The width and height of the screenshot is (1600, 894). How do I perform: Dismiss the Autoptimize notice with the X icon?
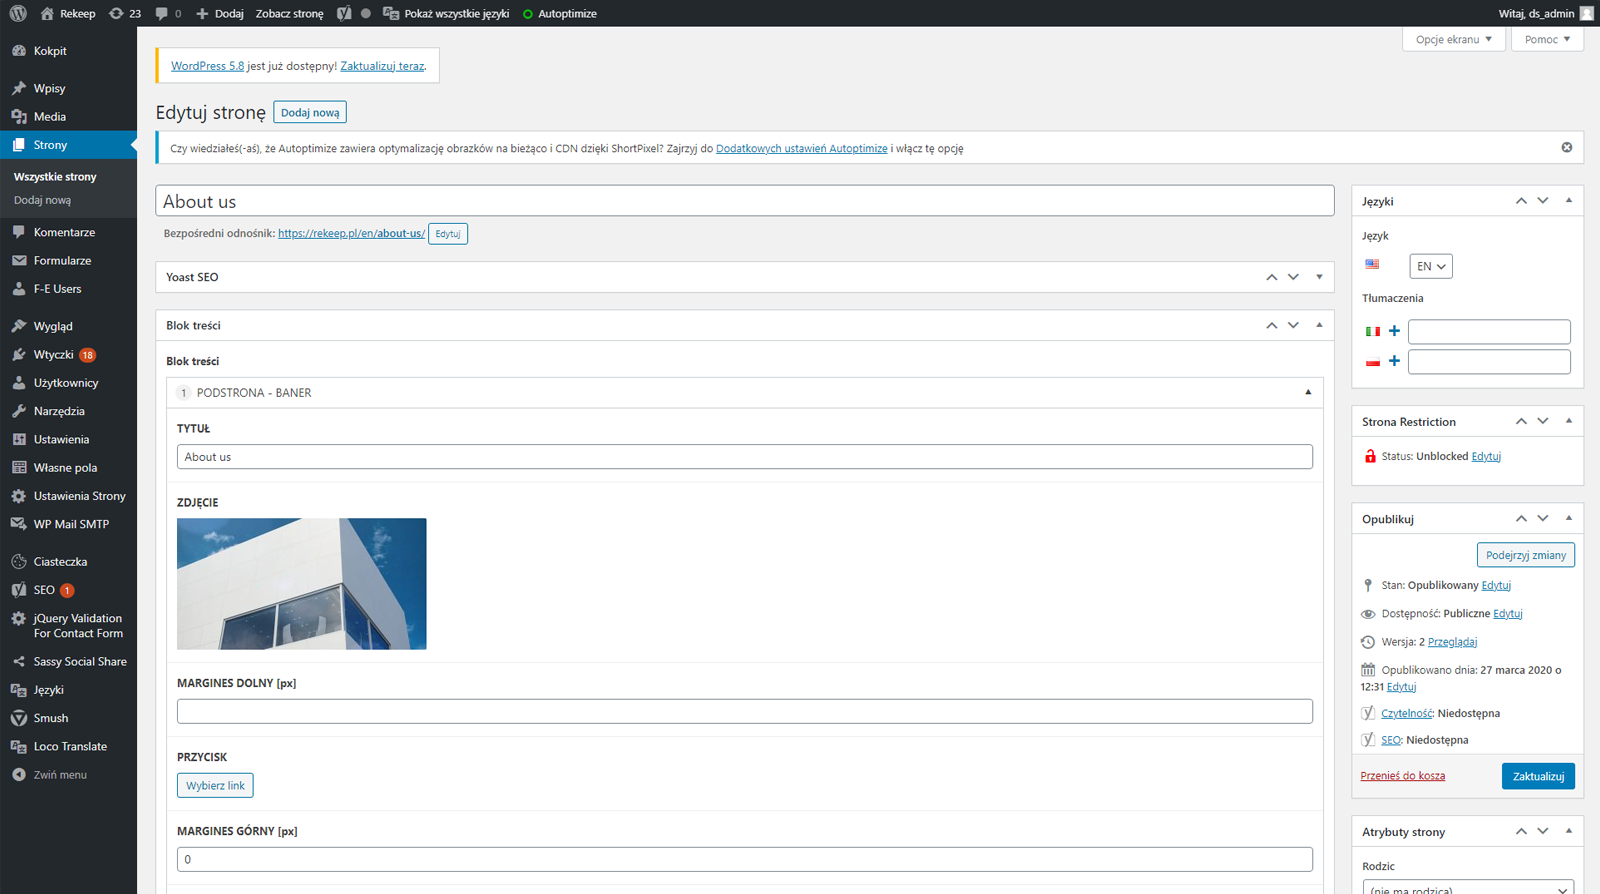pyautogui.click(x=1566, y=147)
